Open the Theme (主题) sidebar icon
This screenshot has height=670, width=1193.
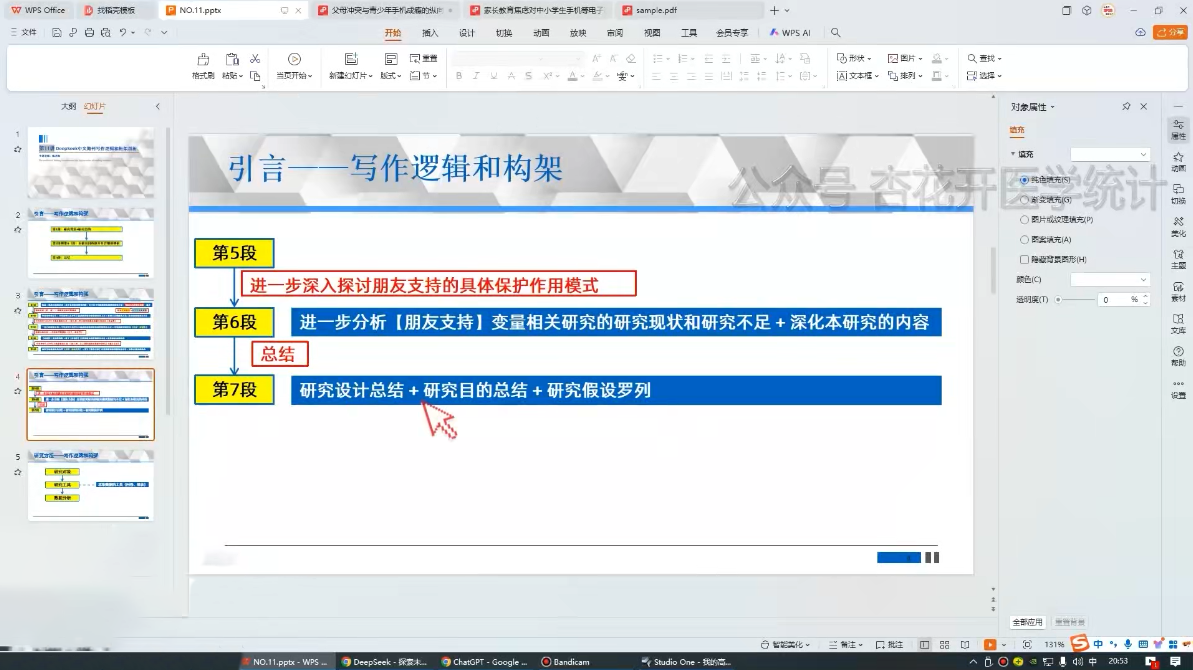(1178, 258)
